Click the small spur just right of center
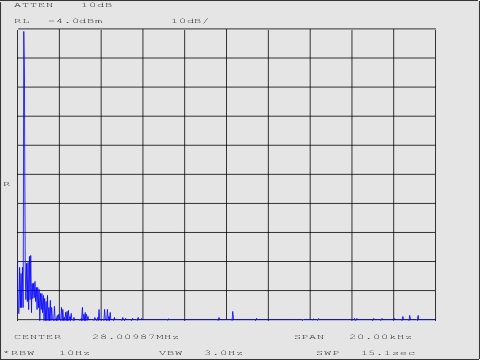Image resolution: width=480 pixels, height=360 pixels. [233, 315]
